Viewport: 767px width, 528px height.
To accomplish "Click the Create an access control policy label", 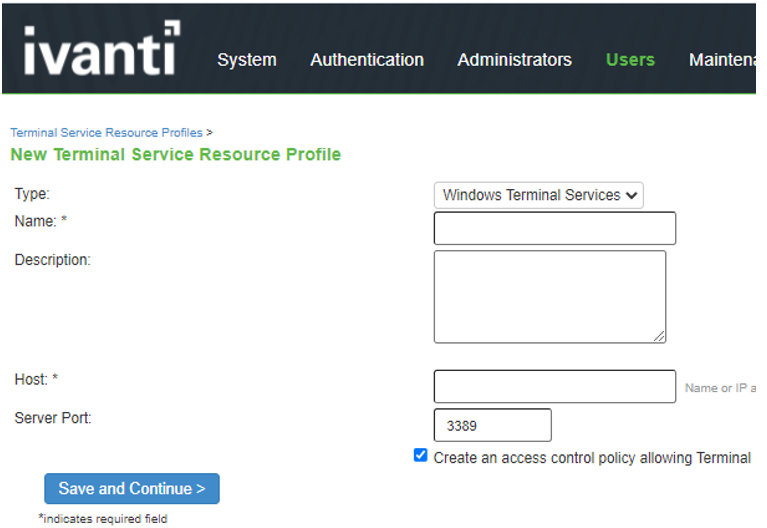I will (x=592, y=458).
